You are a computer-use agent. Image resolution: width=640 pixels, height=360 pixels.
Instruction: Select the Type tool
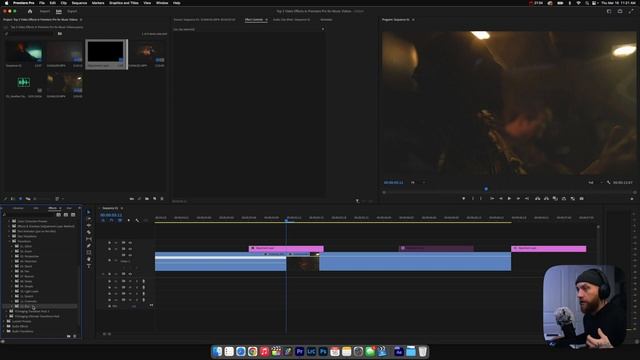click(x=89, y=266)
